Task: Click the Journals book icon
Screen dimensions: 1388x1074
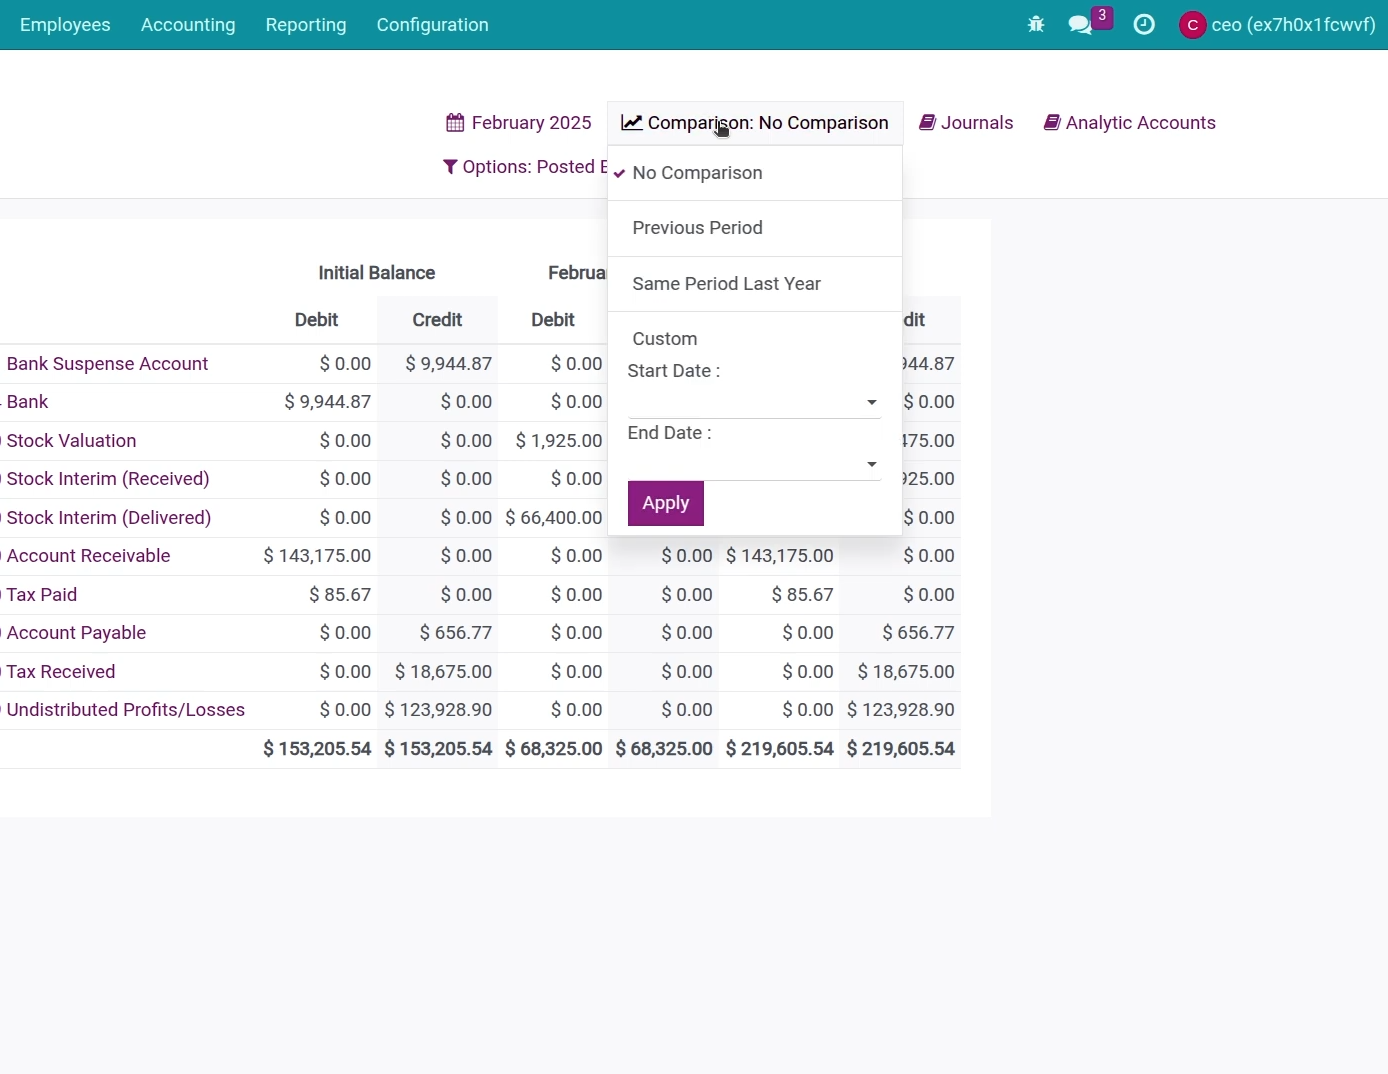Action: coord(928,123)
